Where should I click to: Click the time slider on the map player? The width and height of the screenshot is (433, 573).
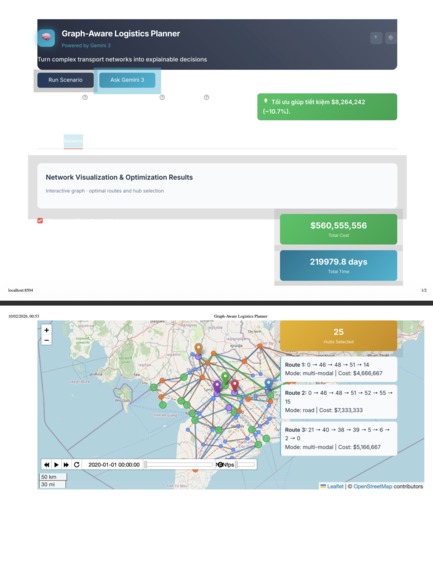[178, 464]
